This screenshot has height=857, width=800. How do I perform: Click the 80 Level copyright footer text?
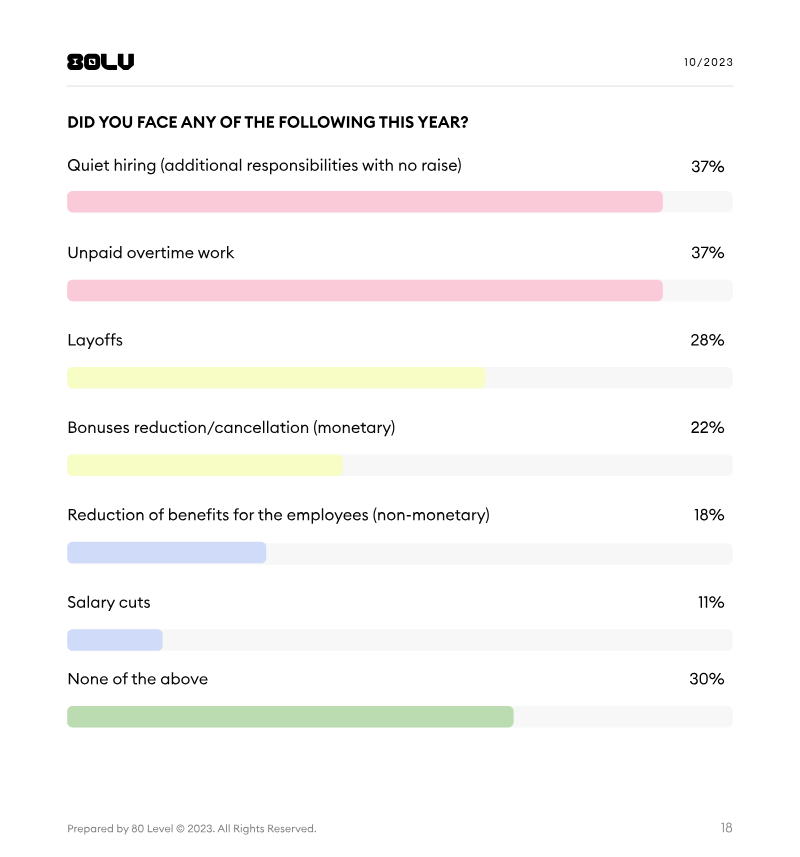tap(191, 829)
